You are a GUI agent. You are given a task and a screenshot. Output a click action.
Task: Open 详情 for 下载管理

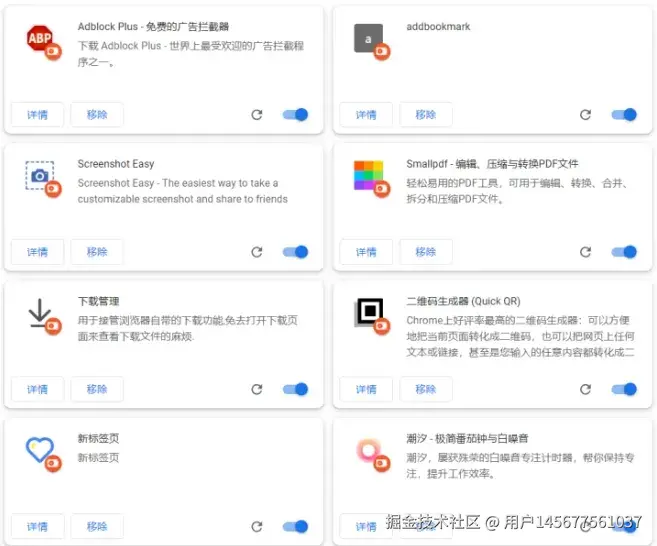(37, 389)
